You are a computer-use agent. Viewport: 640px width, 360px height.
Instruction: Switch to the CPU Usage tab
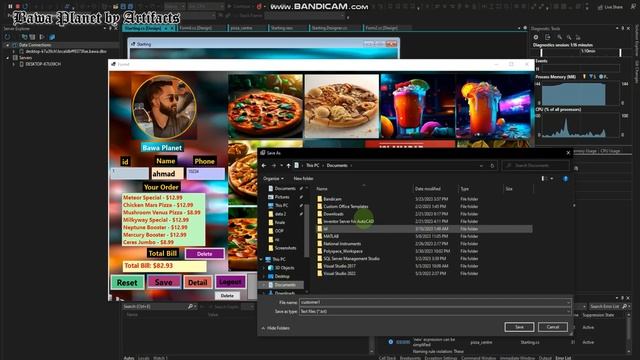pos(610,151)
